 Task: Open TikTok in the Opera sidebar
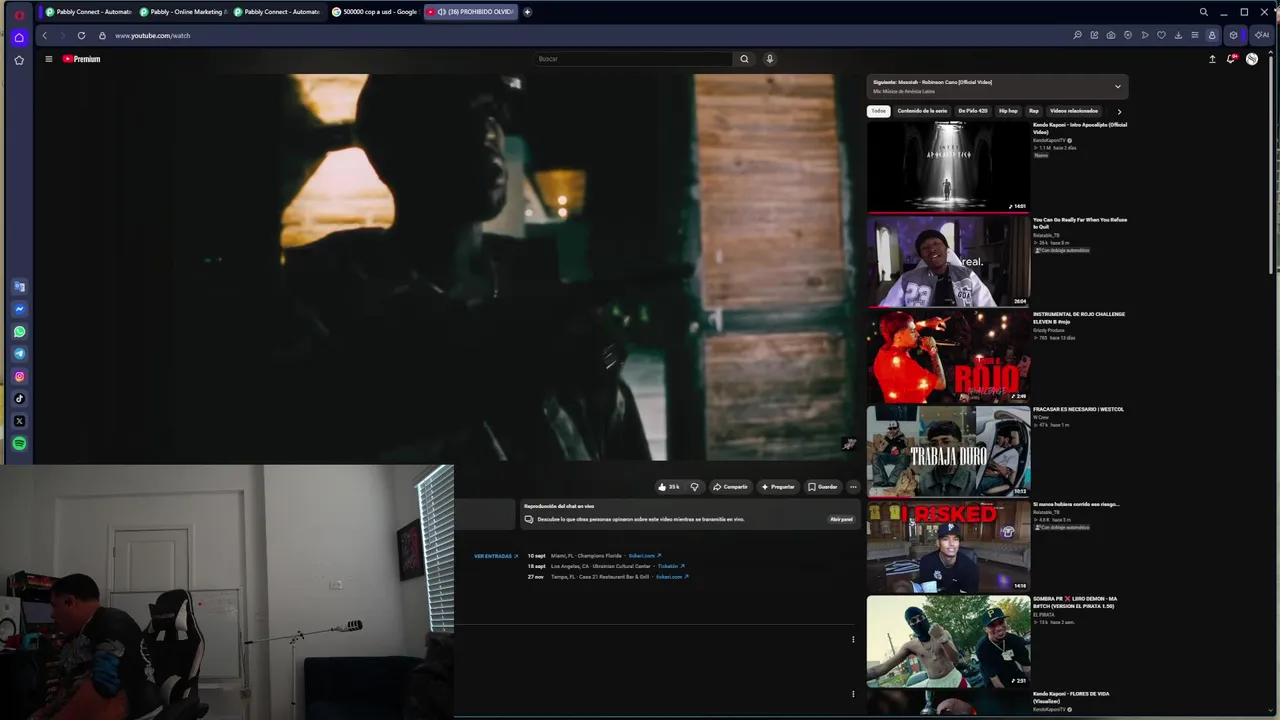19,399
